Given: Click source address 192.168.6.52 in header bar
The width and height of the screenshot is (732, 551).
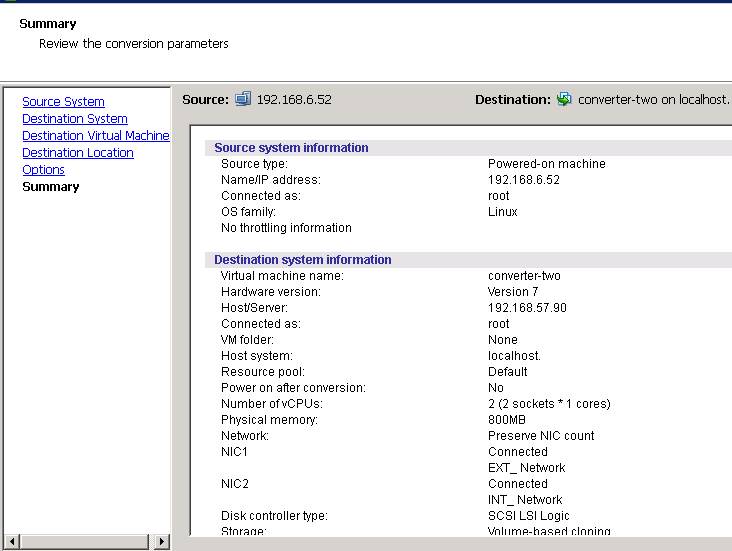Looking at the screenshot, I should coord(294,100).
